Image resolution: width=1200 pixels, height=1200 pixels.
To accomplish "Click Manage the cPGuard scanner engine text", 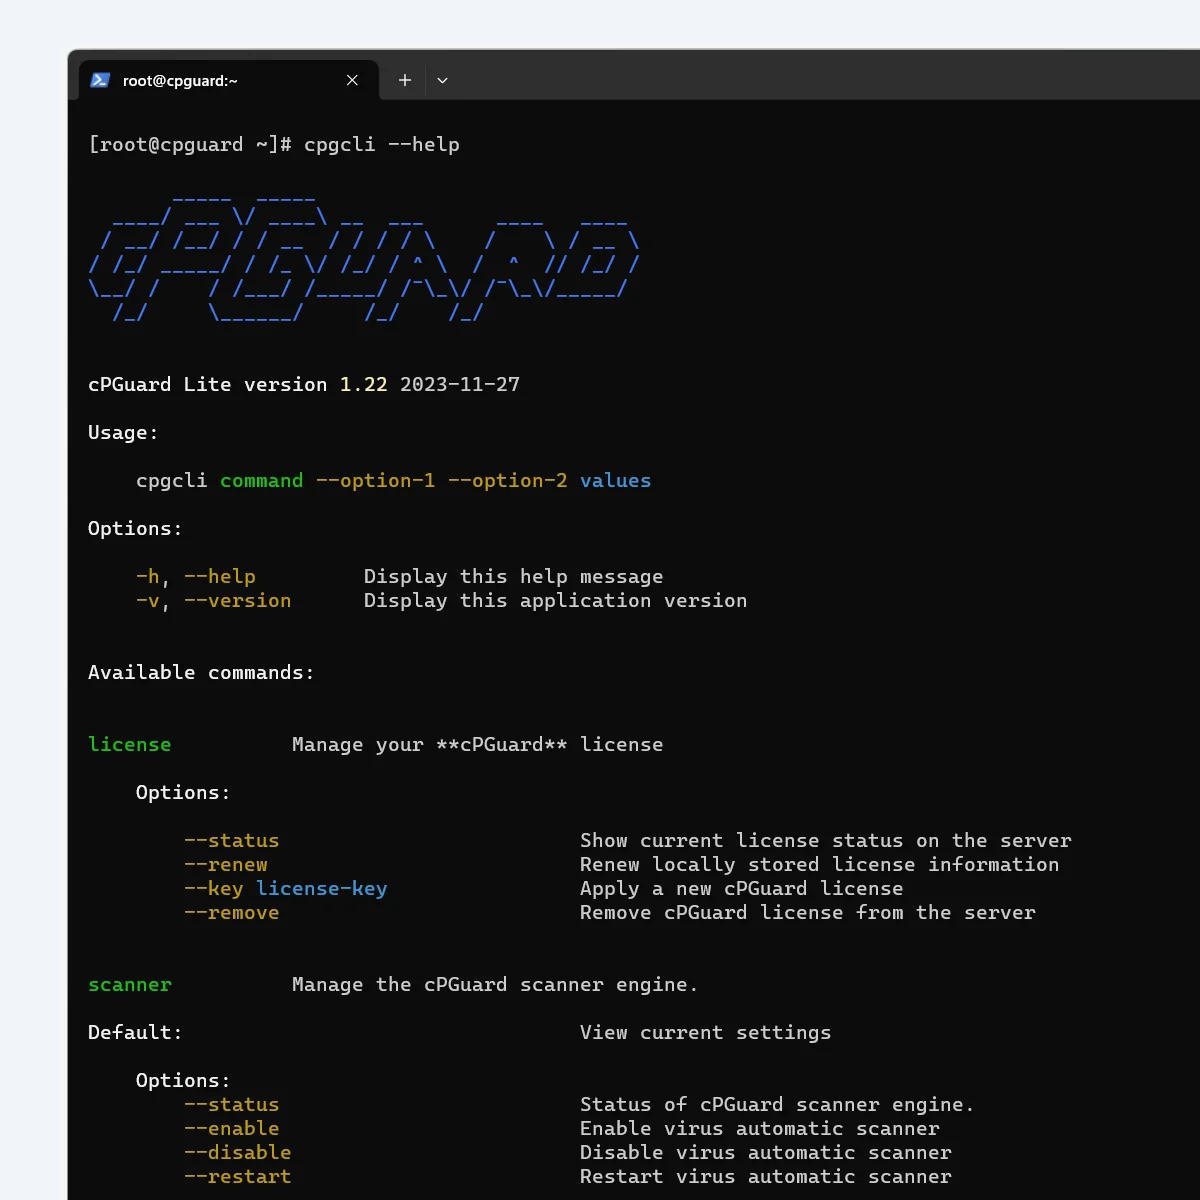I will point(495,984).
